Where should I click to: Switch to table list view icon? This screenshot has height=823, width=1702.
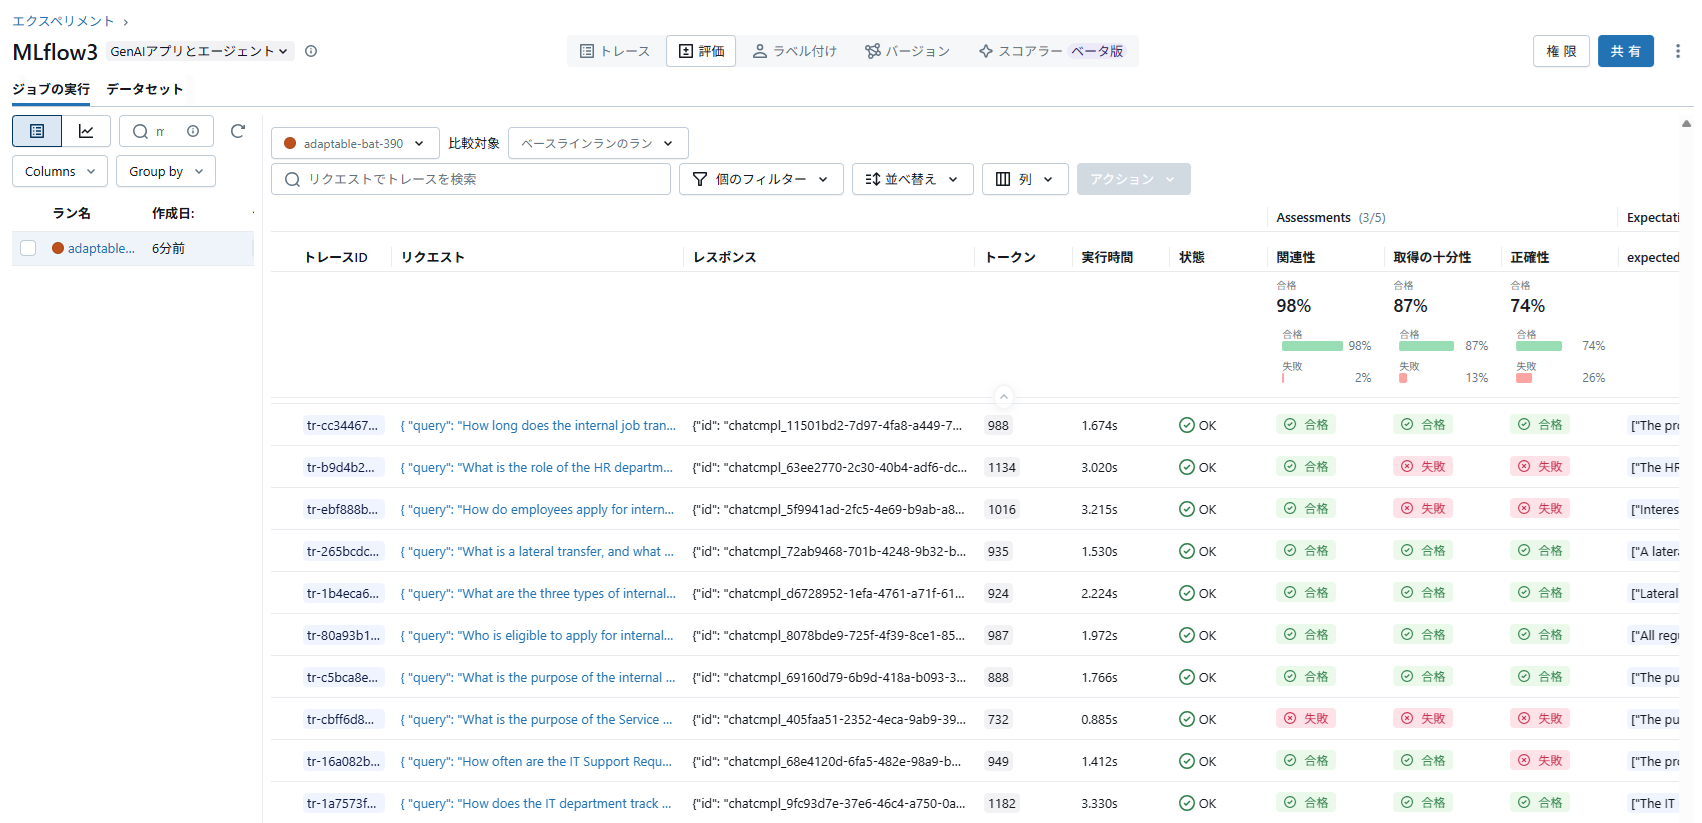point(37,131)
